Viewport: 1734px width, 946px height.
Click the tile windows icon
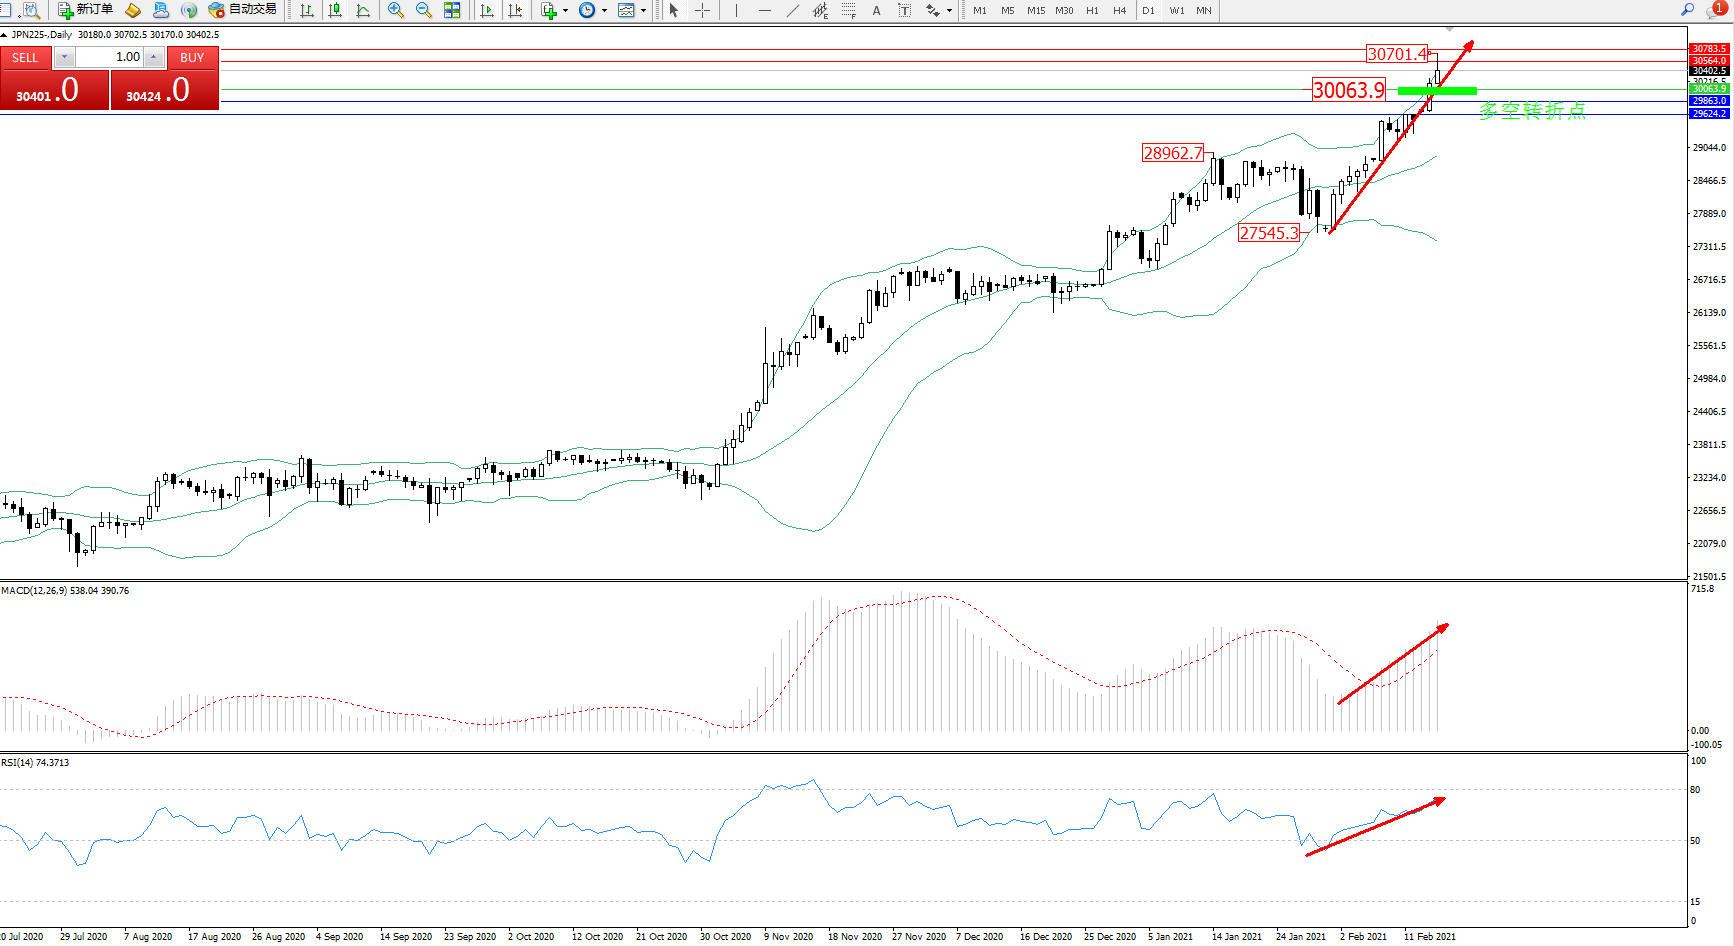452,10
